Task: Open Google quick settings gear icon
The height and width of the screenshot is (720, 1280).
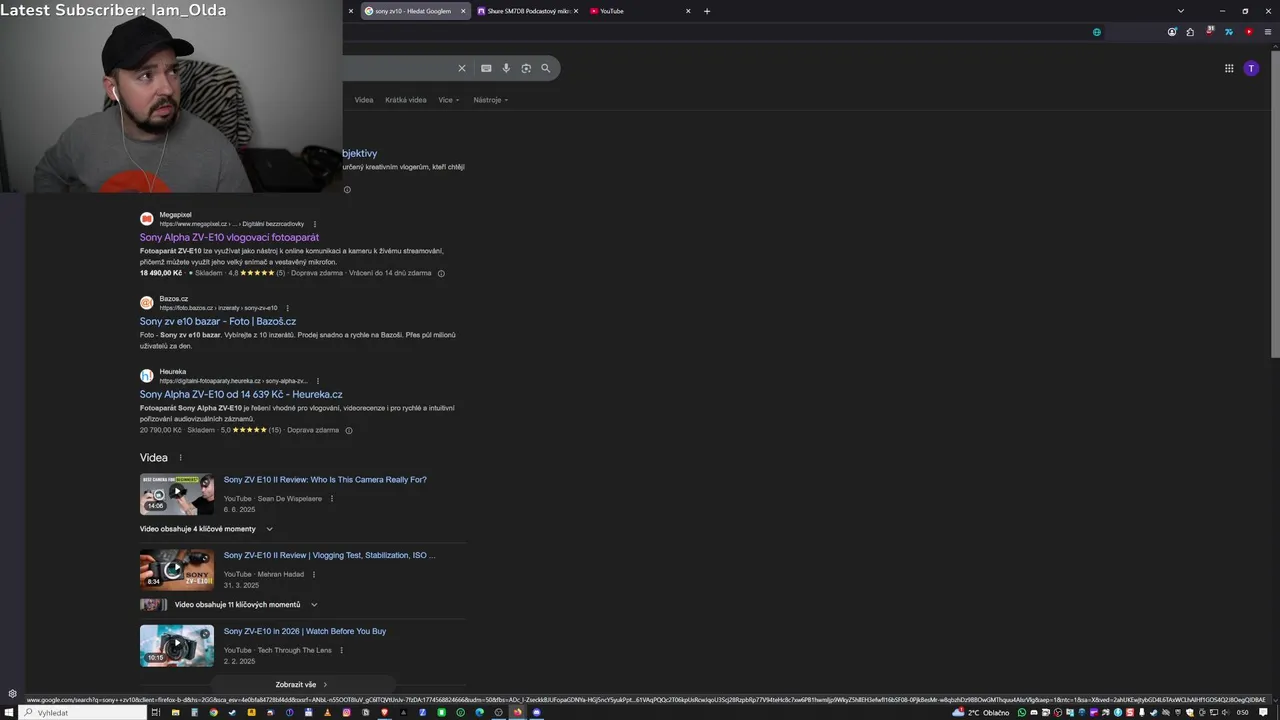Action: [12, 694]
